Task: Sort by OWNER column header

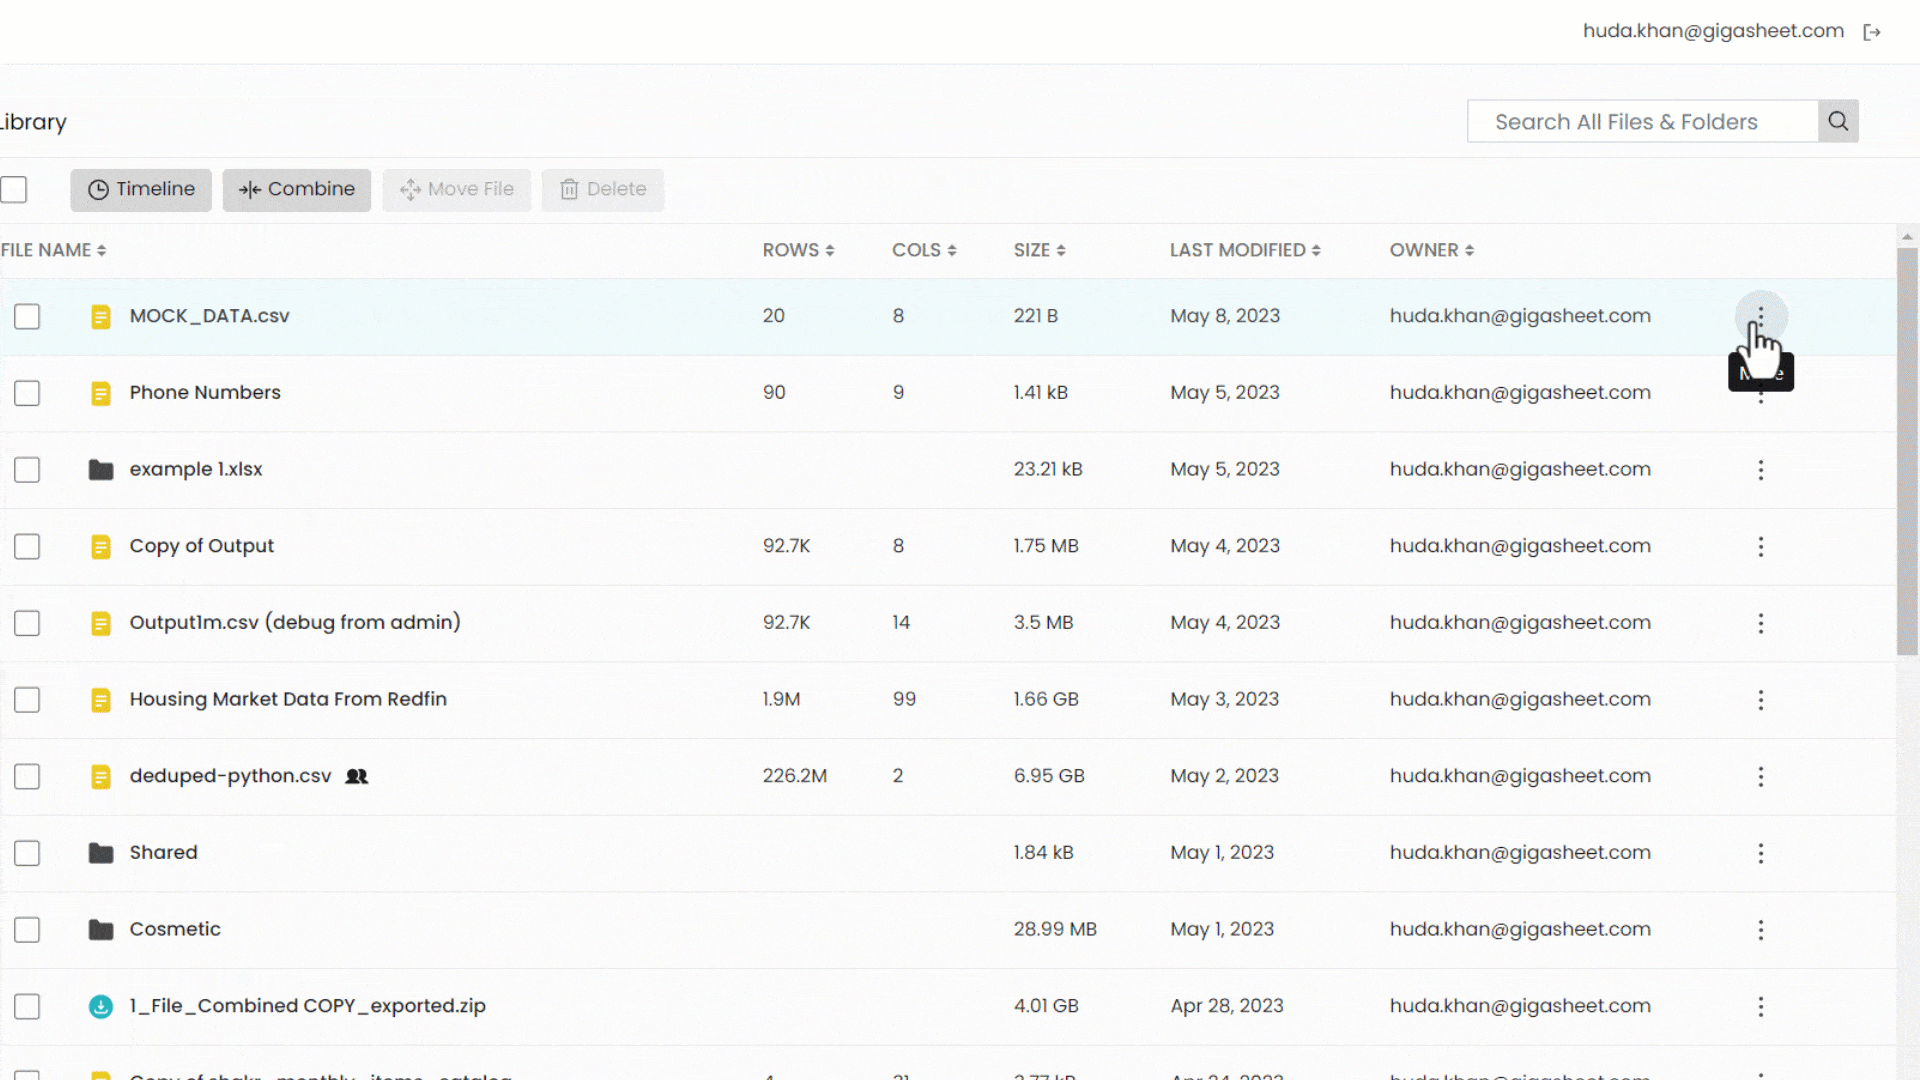Action: (1431, 250)
